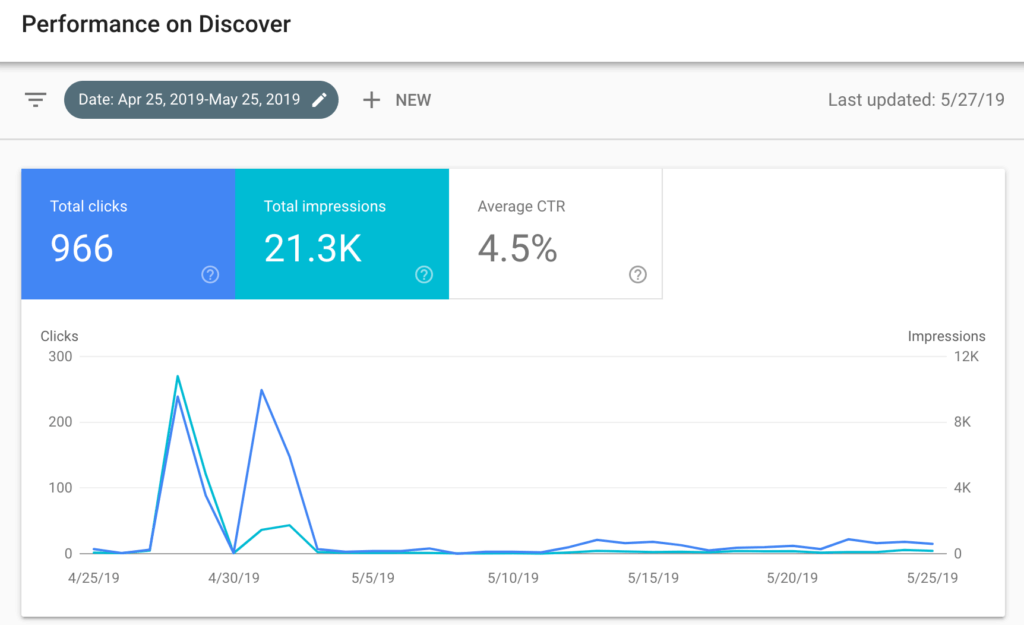Screen dimensions: 1024x625
Task: Open the help icon in the Average CTR card
Action: tap(638, 275)
